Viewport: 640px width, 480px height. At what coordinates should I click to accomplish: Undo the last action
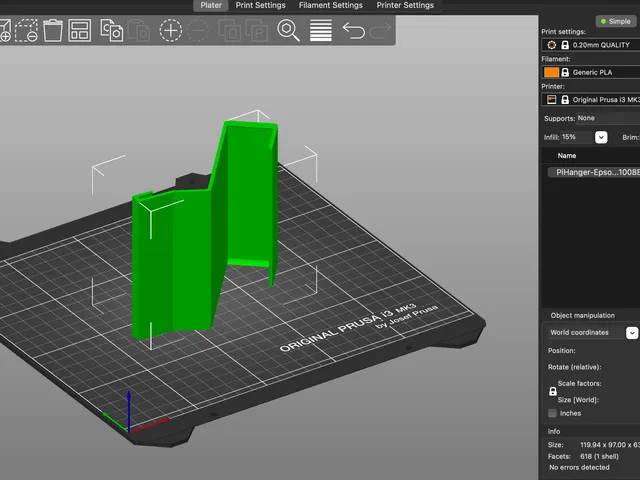tap(353, 30)
